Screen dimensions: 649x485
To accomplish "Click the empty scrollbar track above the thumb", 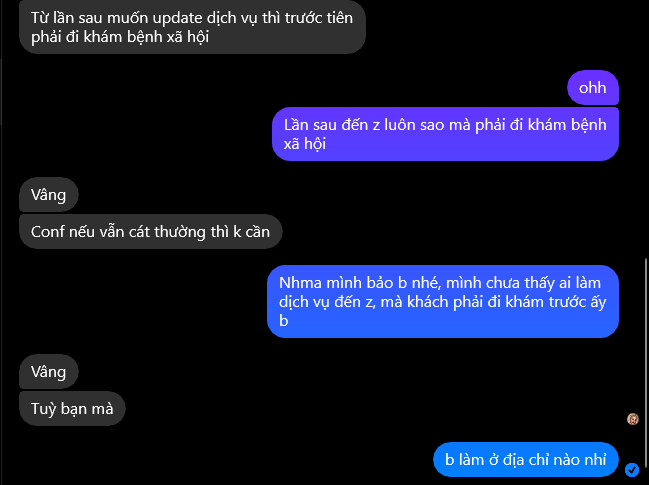I will (x=646, y=128).
